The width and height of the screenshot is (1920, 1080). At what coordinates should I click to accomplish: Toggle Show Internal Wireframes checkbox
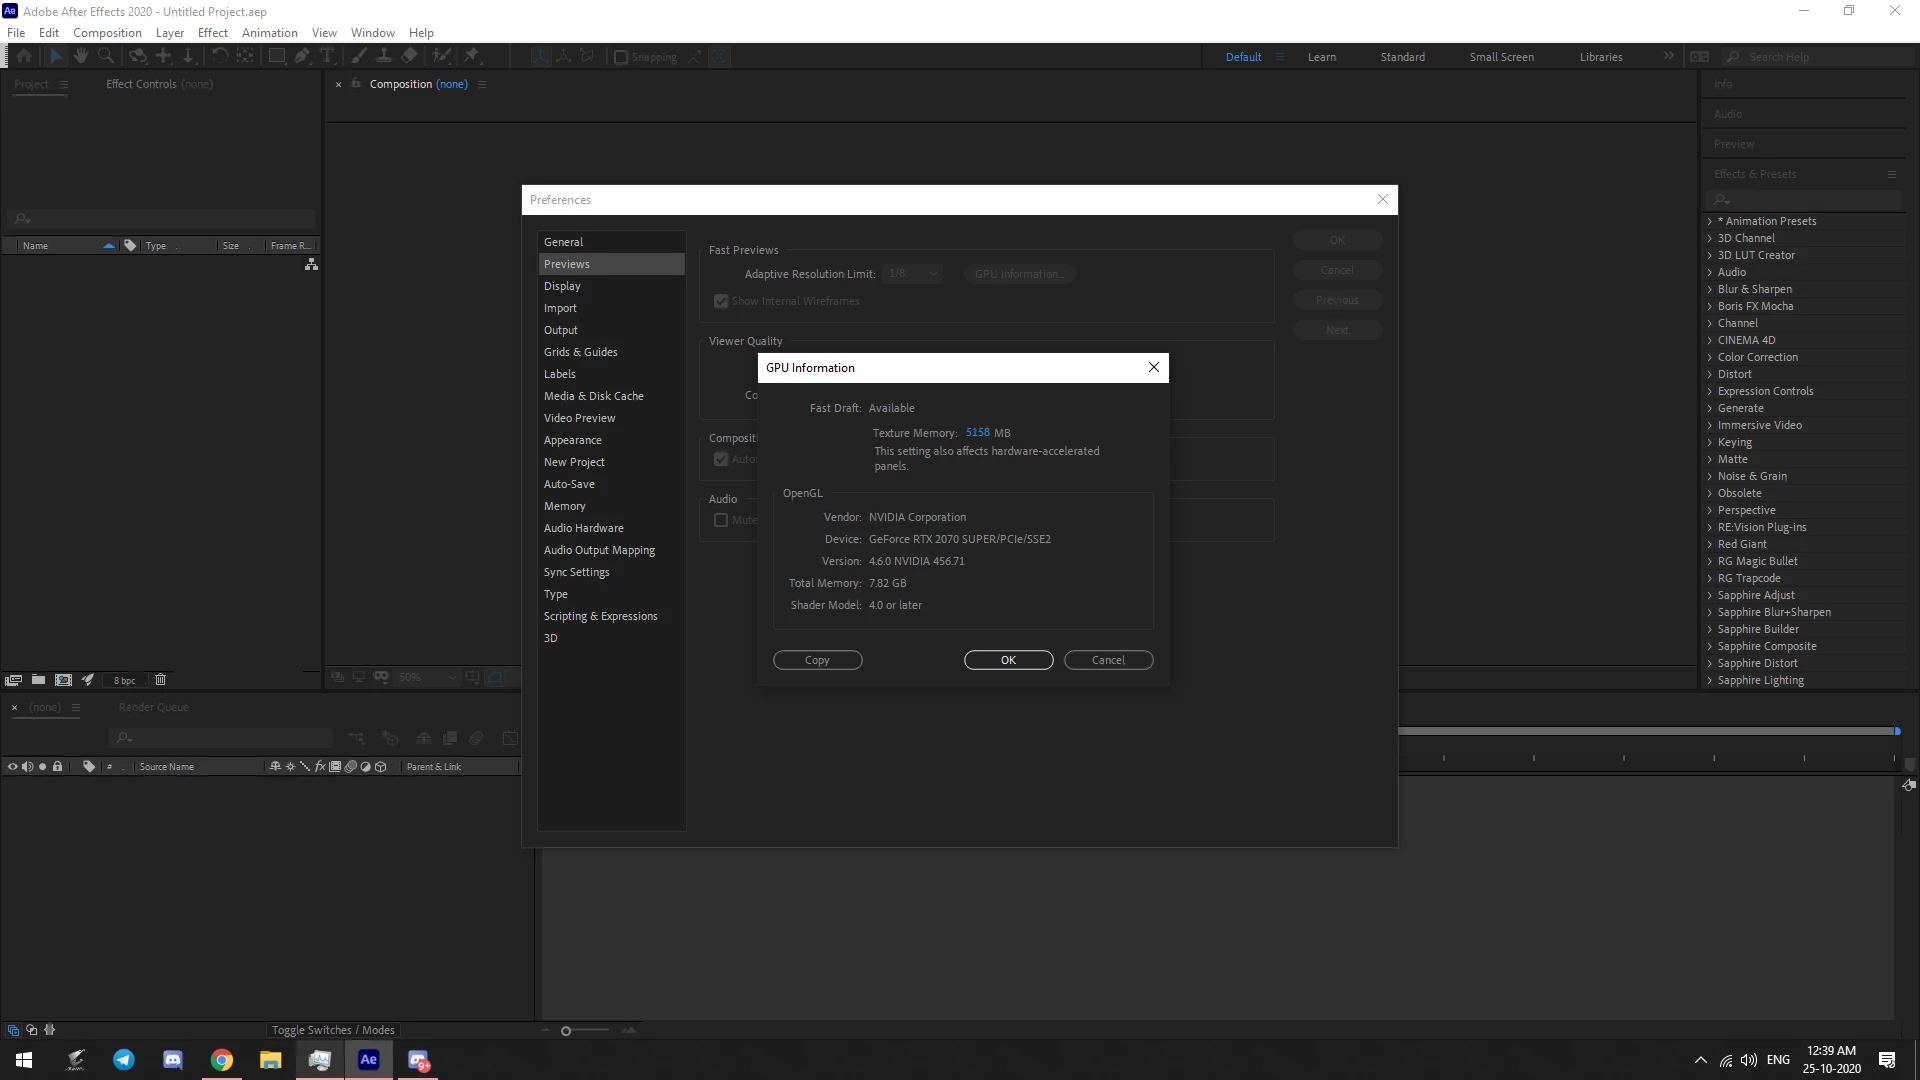click(x=721, y=301)
